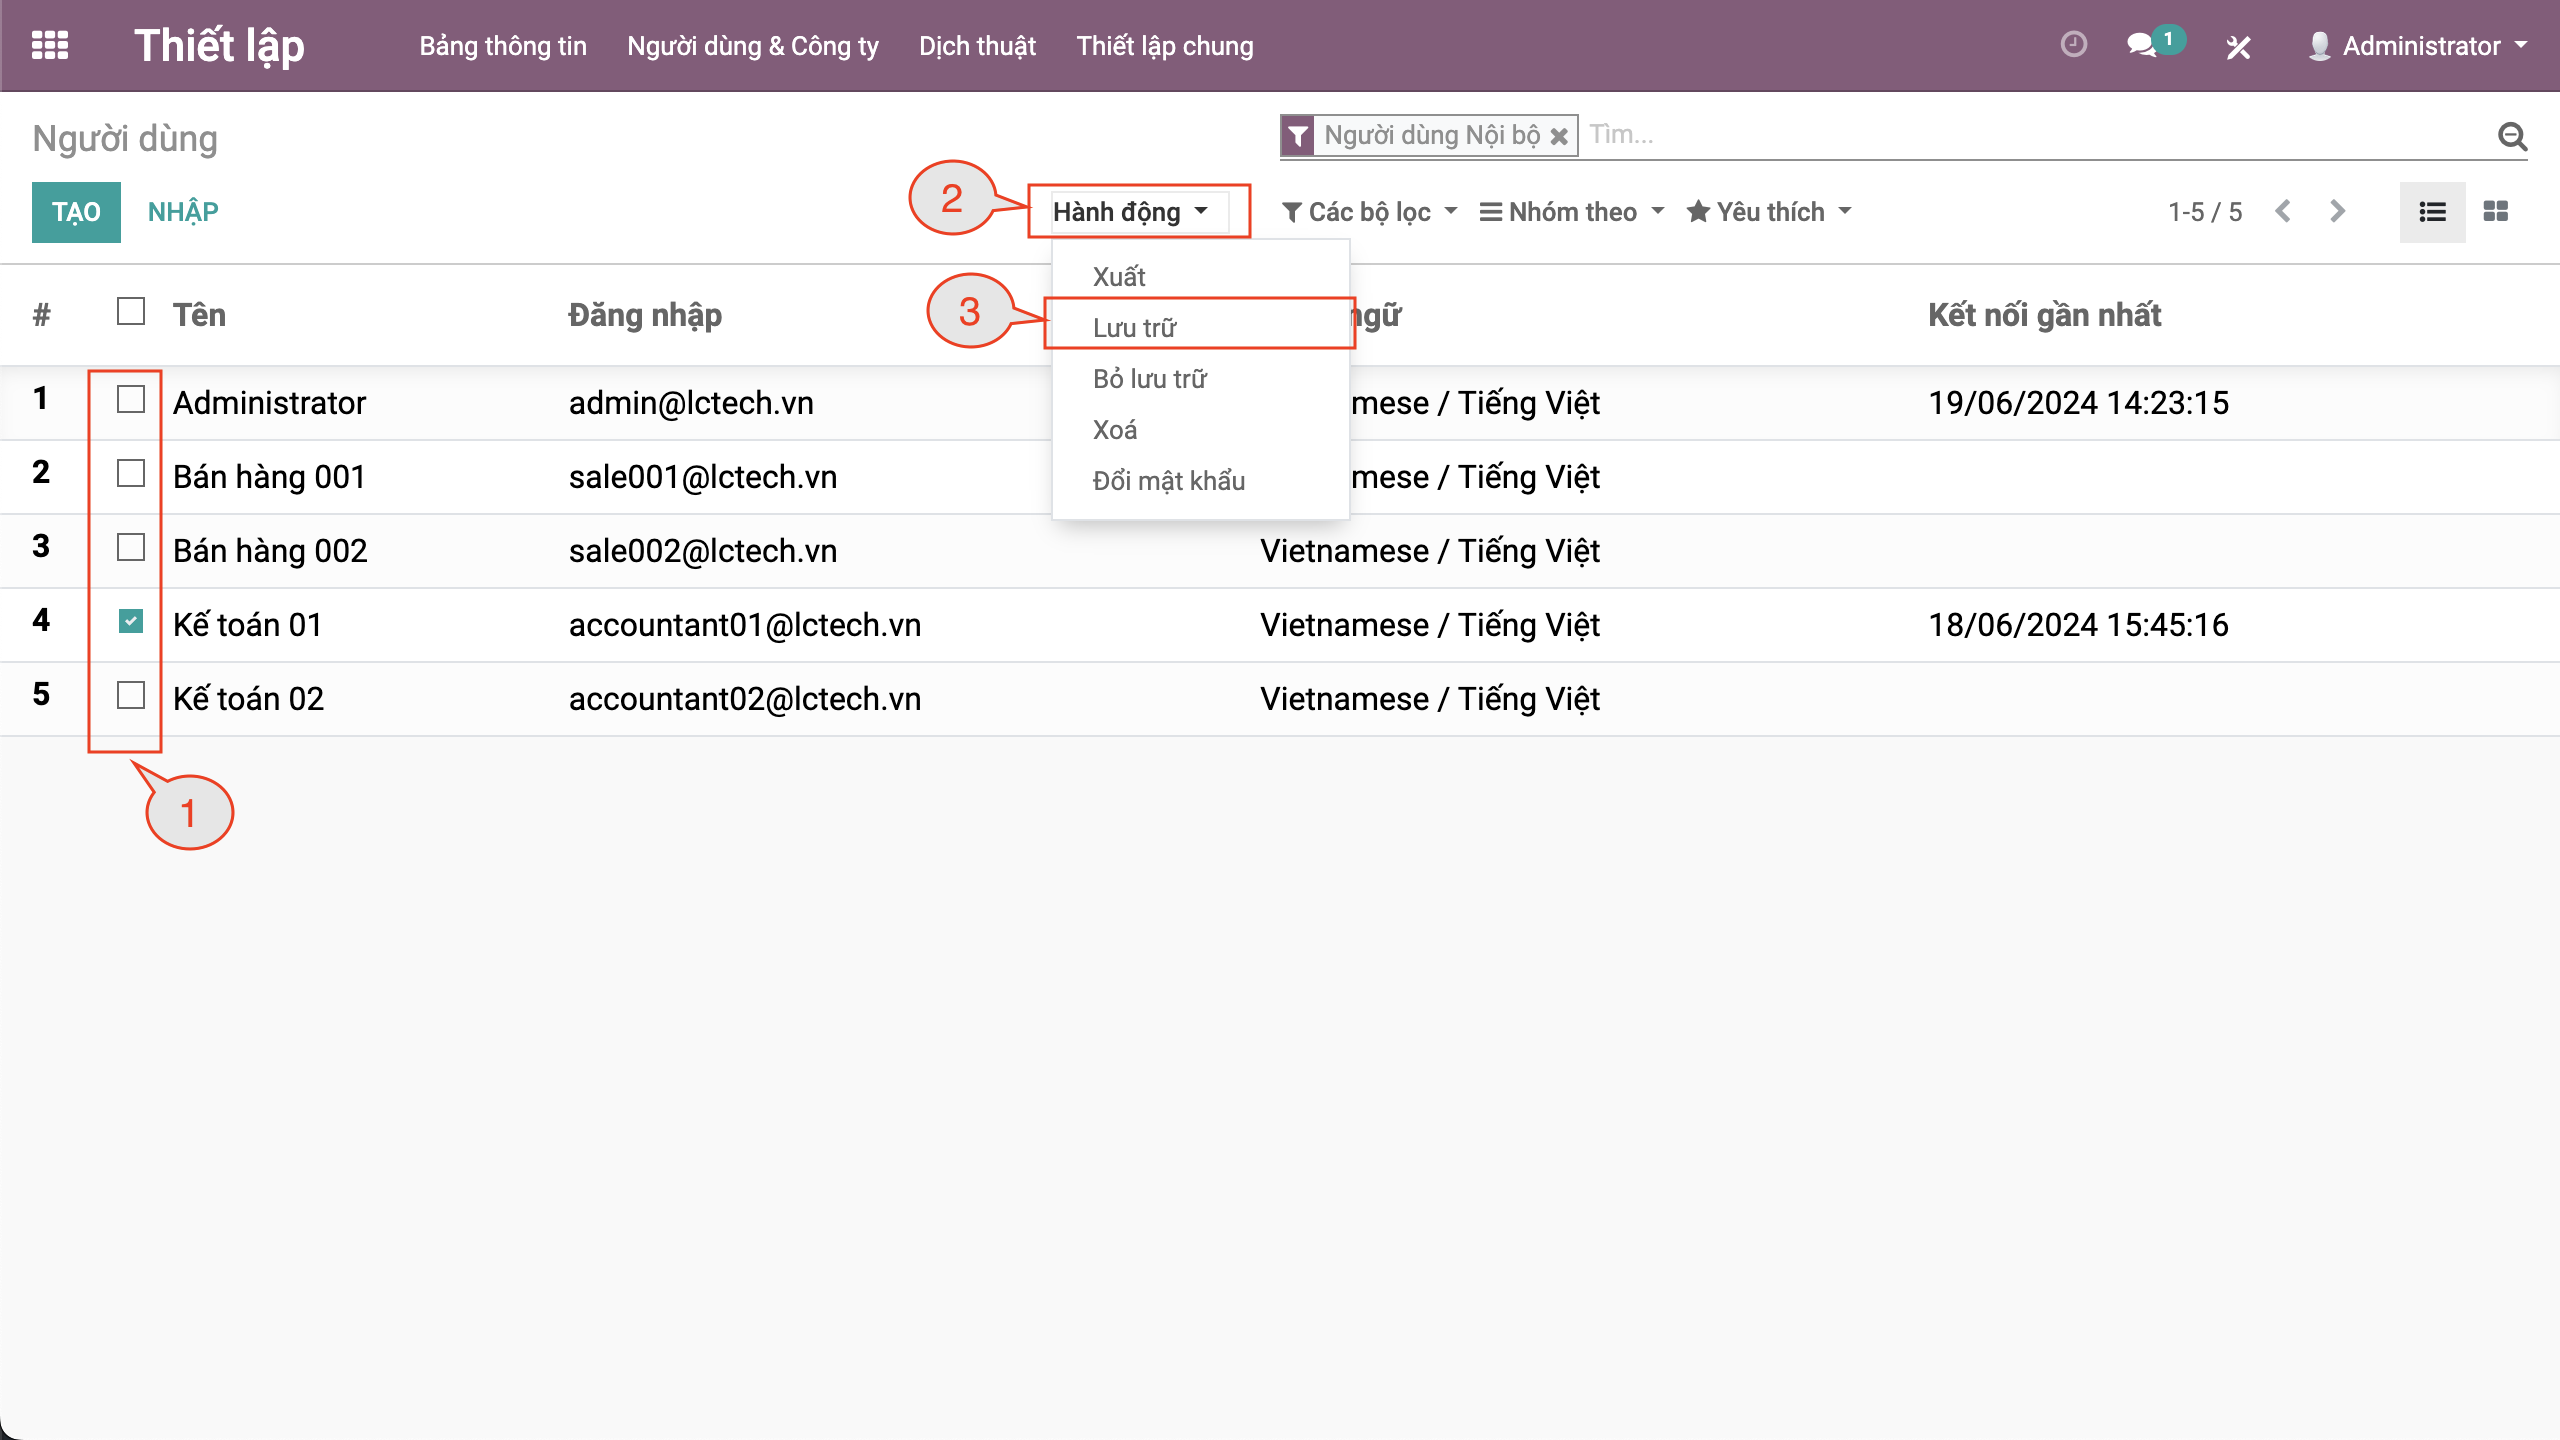Uncheck the Kế toán 01 checkbox
Image resolution: width=2560 pixels, height=1440 pixels.
point(131,622)
